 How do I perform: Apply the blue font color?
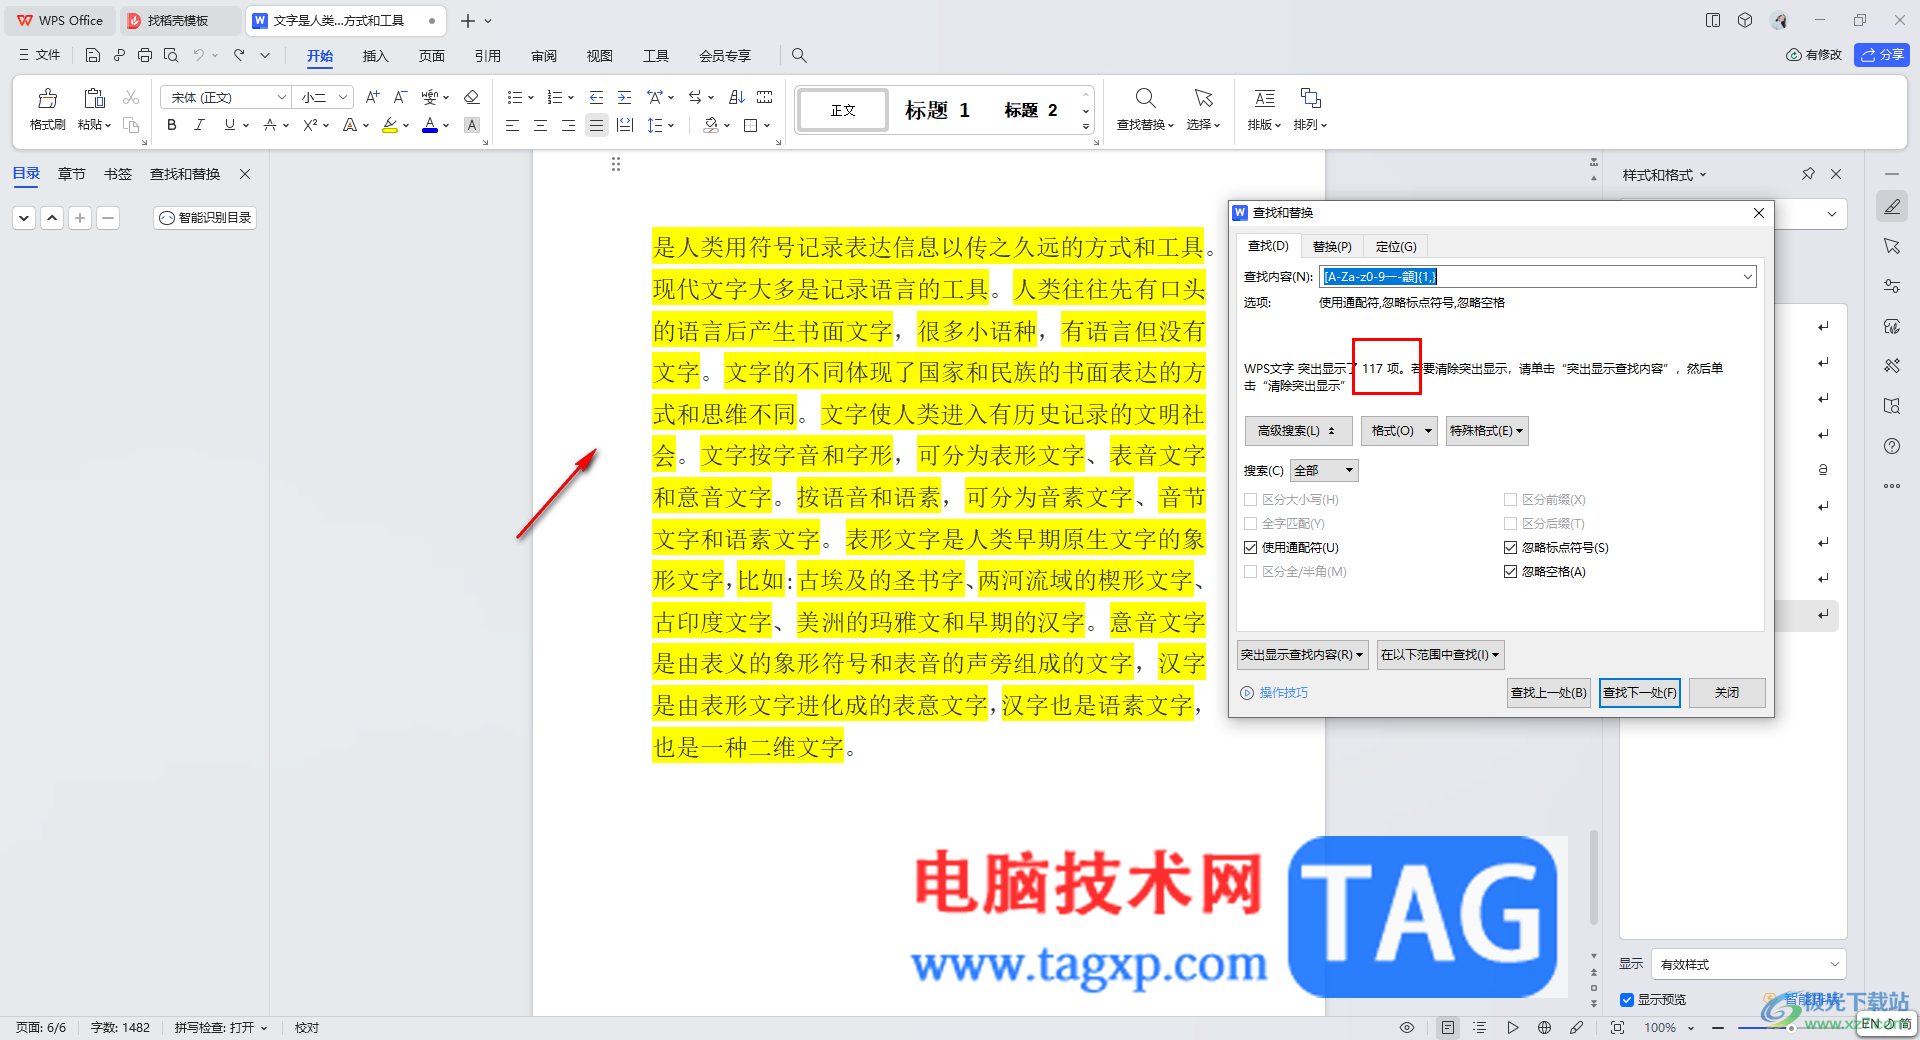point(430,125)
